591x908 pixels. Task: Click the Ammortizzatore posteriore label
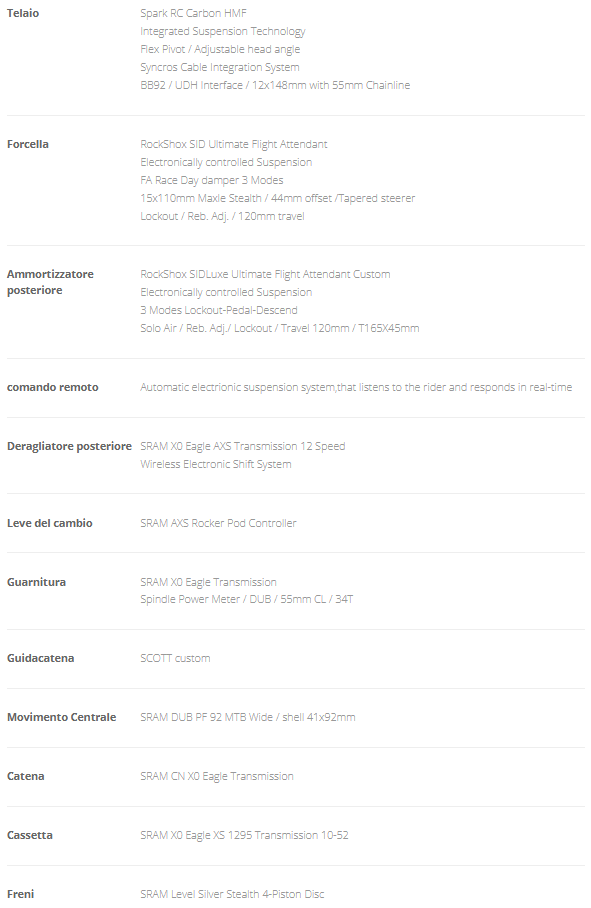point(50,282)
